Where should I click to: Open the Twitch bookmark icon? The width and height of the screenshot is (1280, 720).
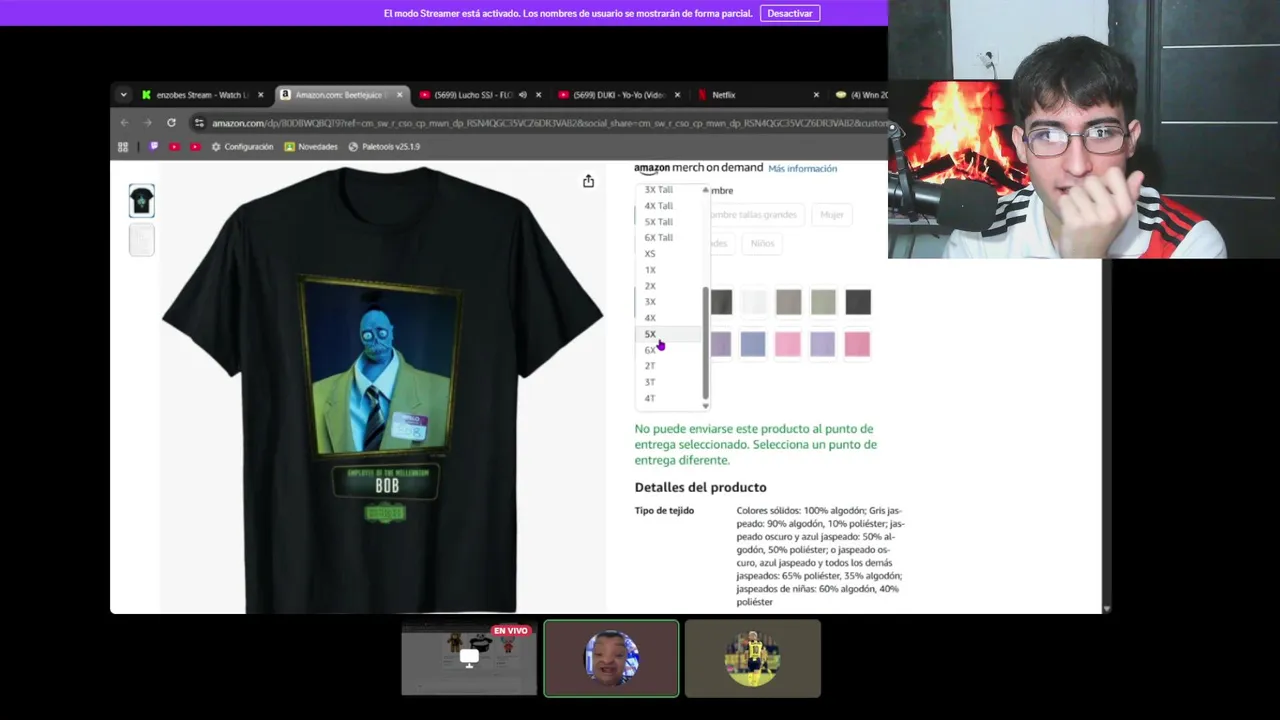[153, 147]
